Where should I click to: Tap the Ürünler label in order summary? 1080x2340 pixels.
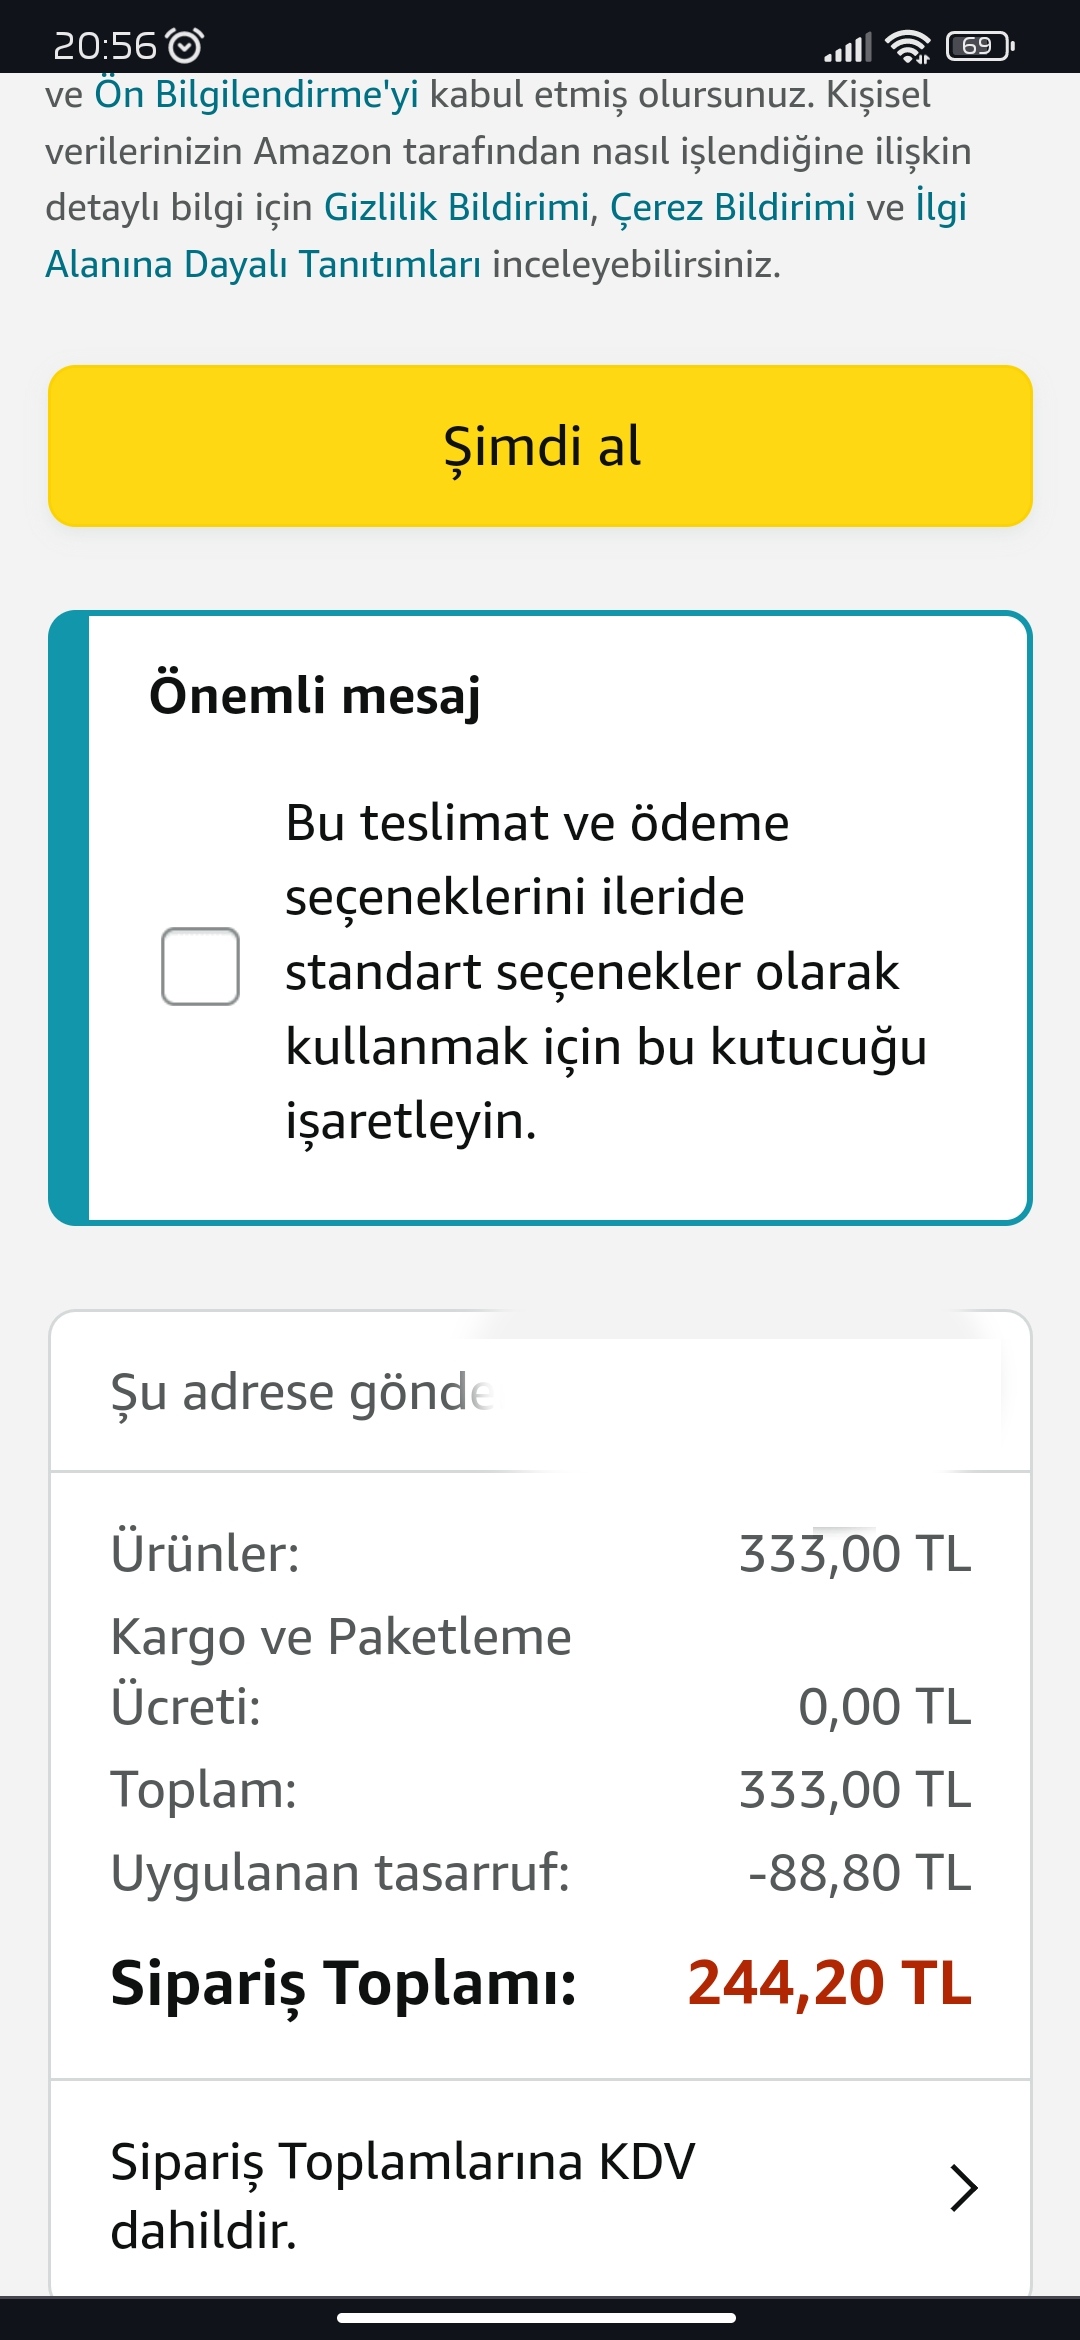tap(205, 1553)
